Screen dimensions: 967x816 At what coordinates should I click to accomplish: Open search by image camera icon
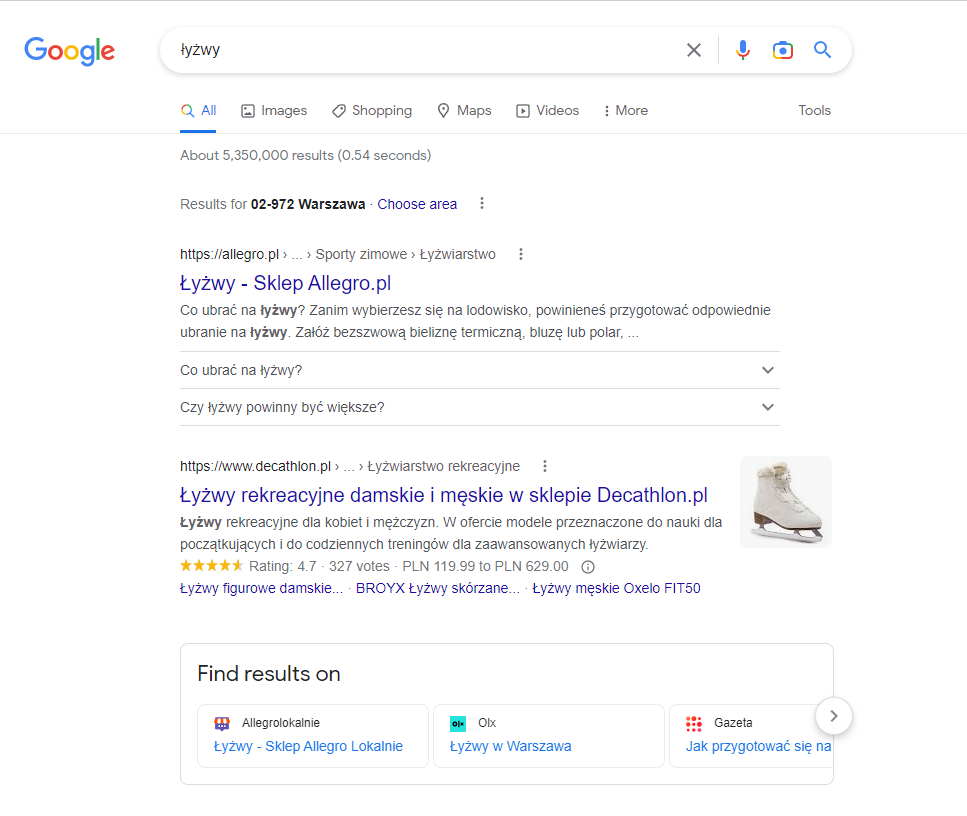pos(783,50)
